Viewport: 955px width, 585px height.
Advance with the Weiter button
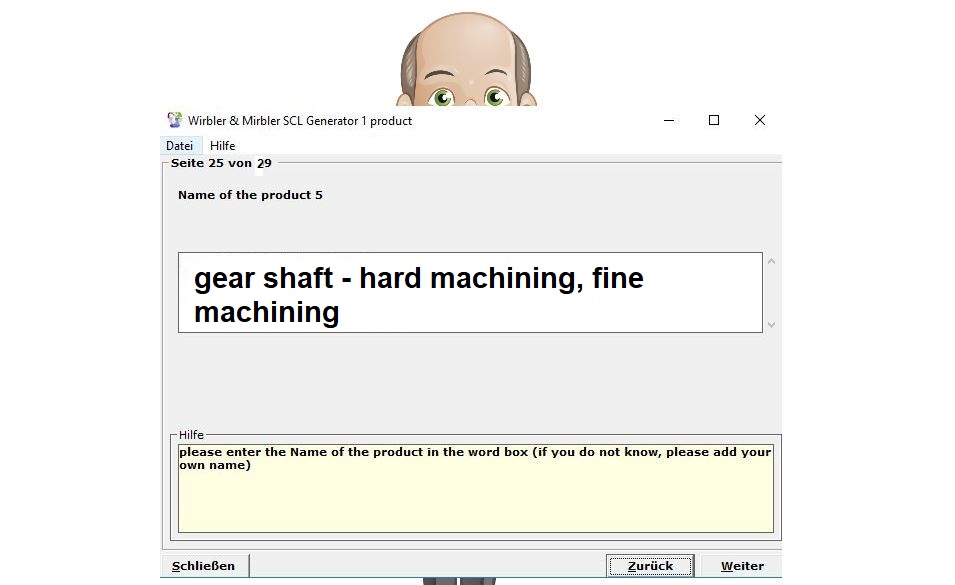pos(742,566)
